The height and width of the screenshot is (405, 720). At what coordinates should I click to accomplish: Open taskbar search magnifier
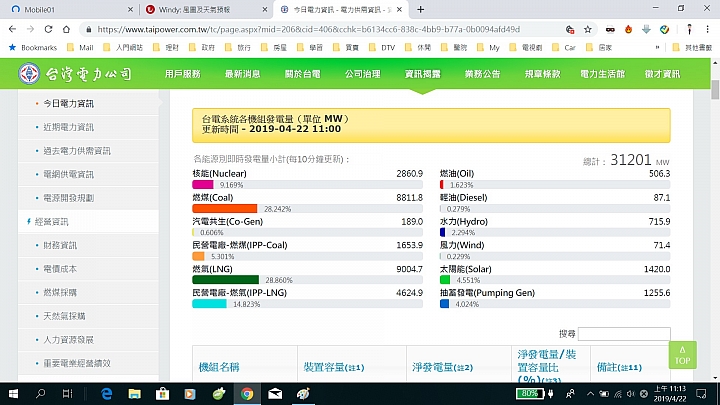[x=40, y=394]
